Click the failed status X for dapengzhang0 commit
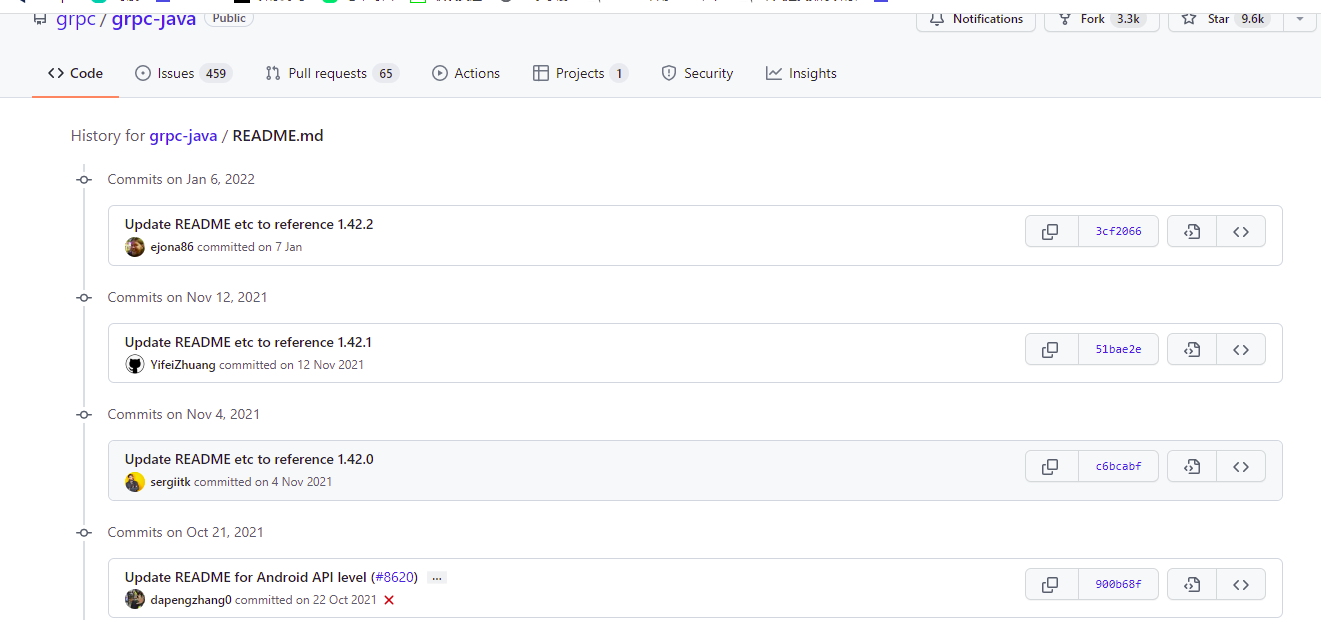 389,600
